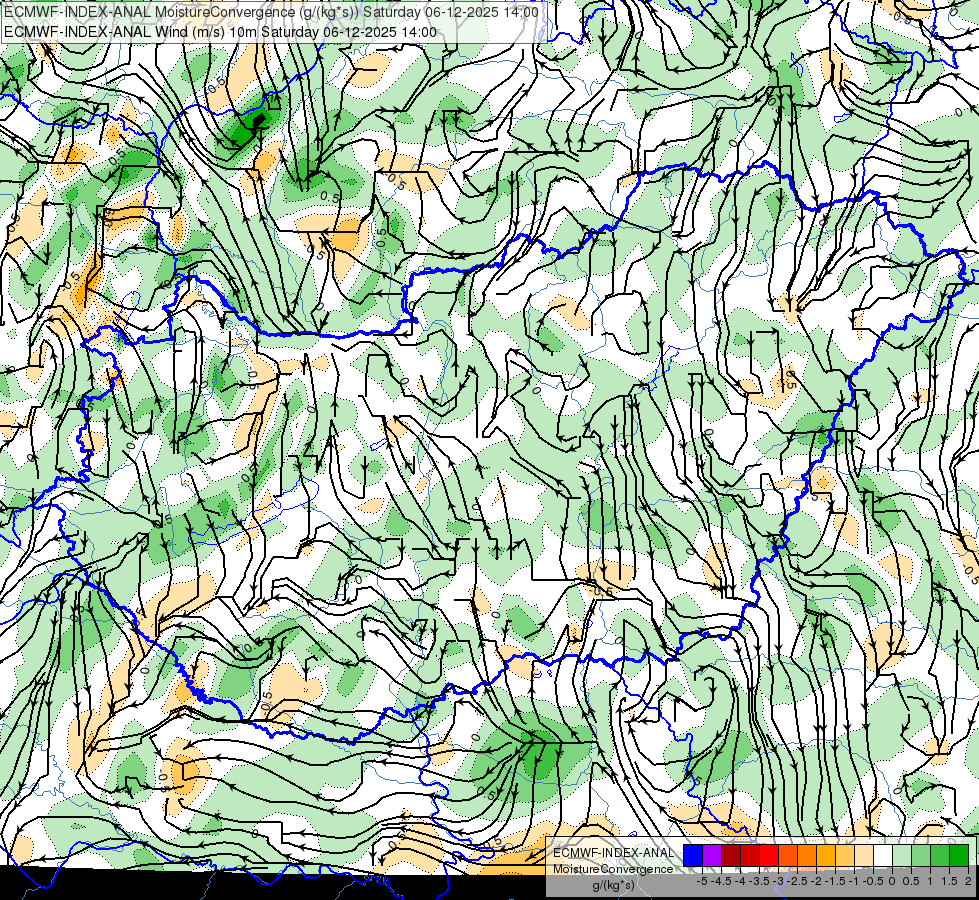Viewport: 979px width, 900px height.
Task: Click the -2.5 legend tick value
Action: pyautogui.click(x=797, y=881)
